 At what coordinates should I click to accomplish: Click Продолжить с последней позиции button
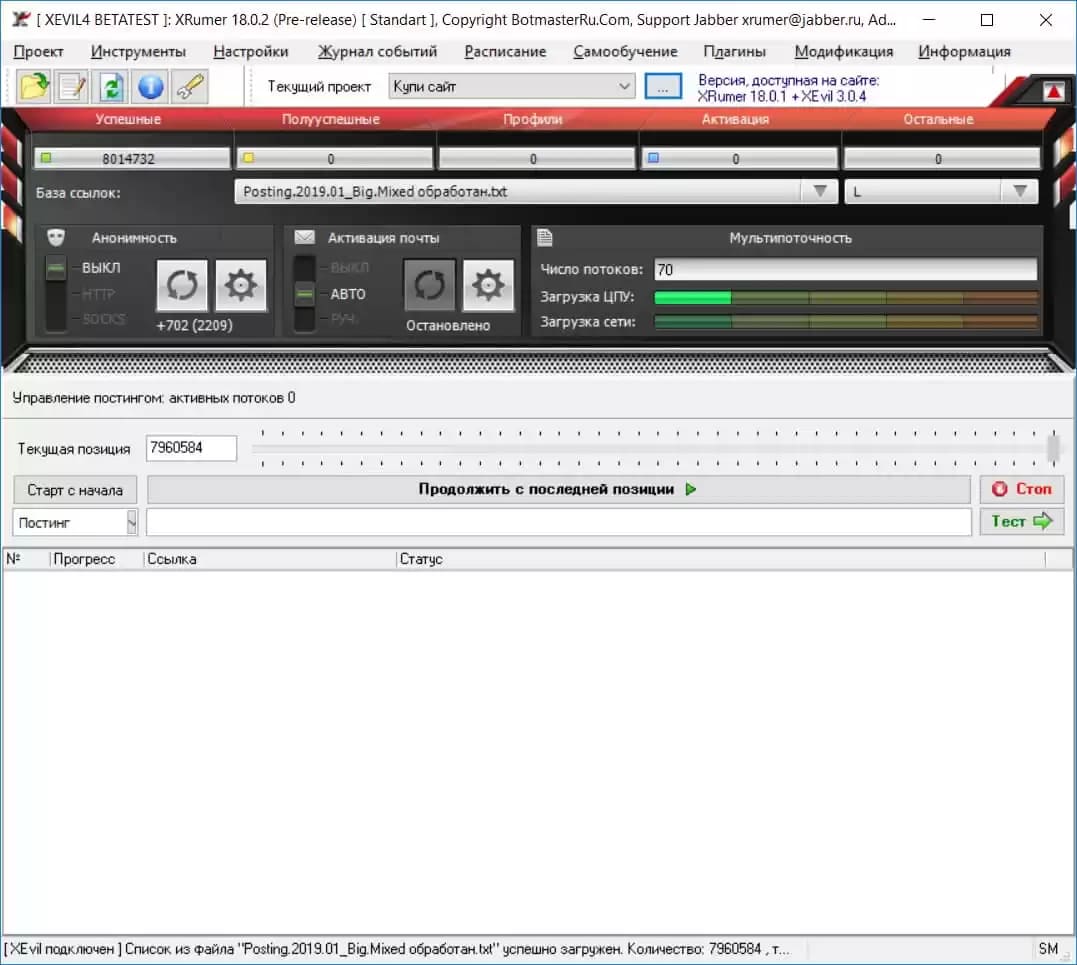pos(558,489)
